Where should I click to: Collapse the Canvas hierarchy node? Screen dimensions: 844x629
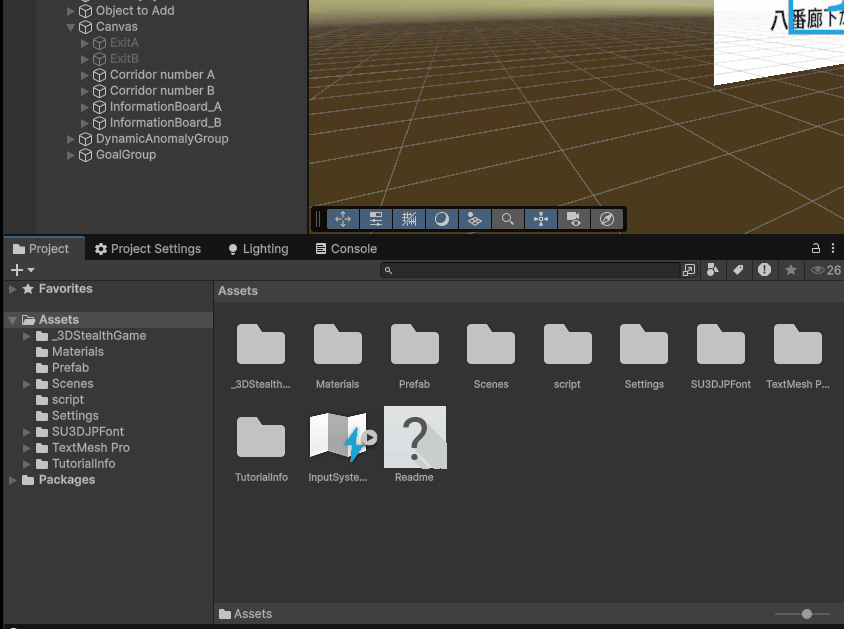(71, 27)
